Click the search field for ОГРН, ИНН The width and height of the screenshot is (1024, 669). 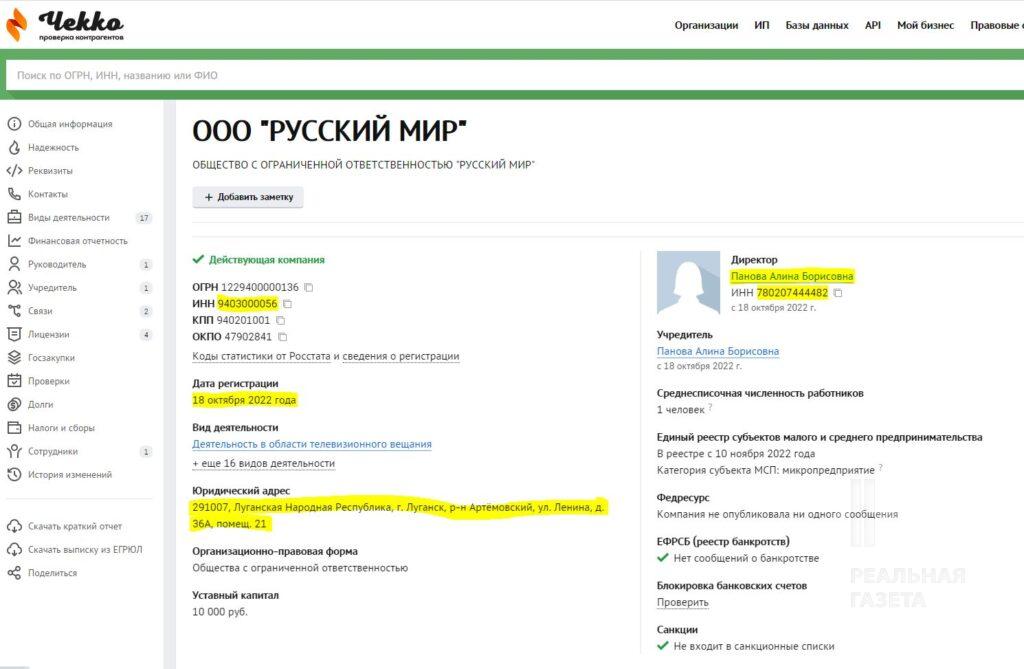click(515, 75)
